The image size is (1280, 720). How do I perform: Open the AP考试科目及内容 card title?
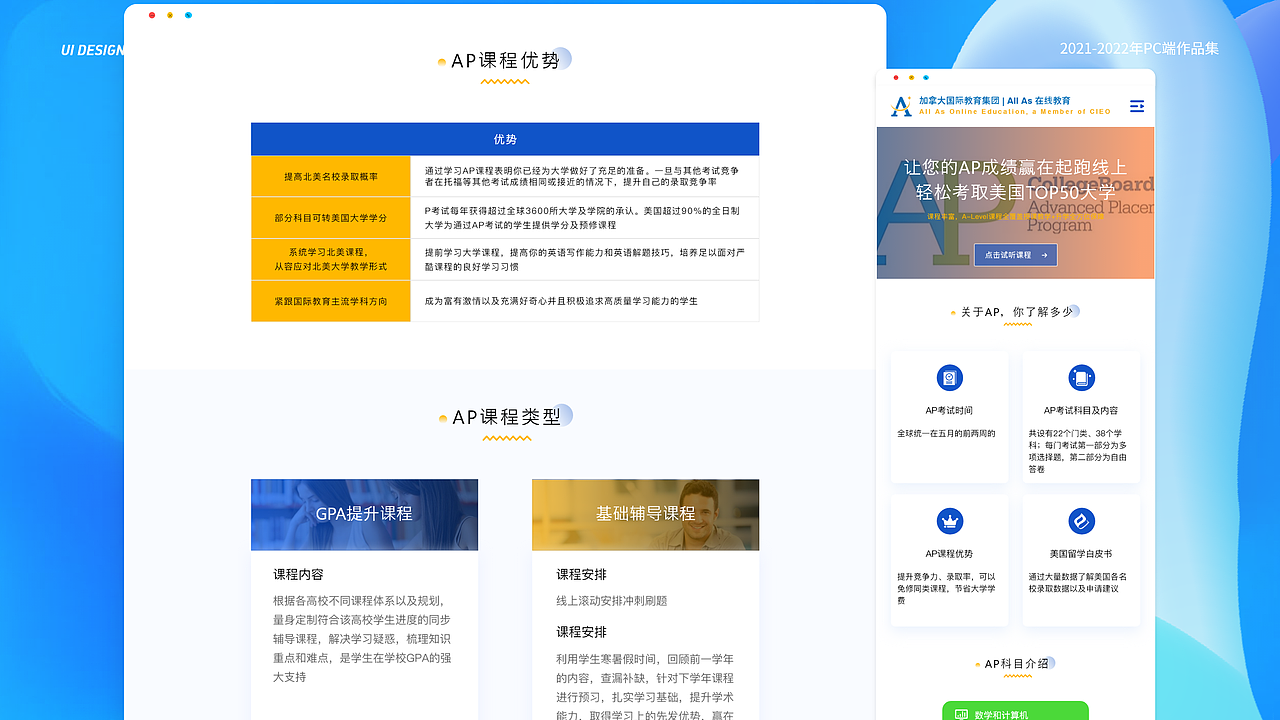[1081, 410]
